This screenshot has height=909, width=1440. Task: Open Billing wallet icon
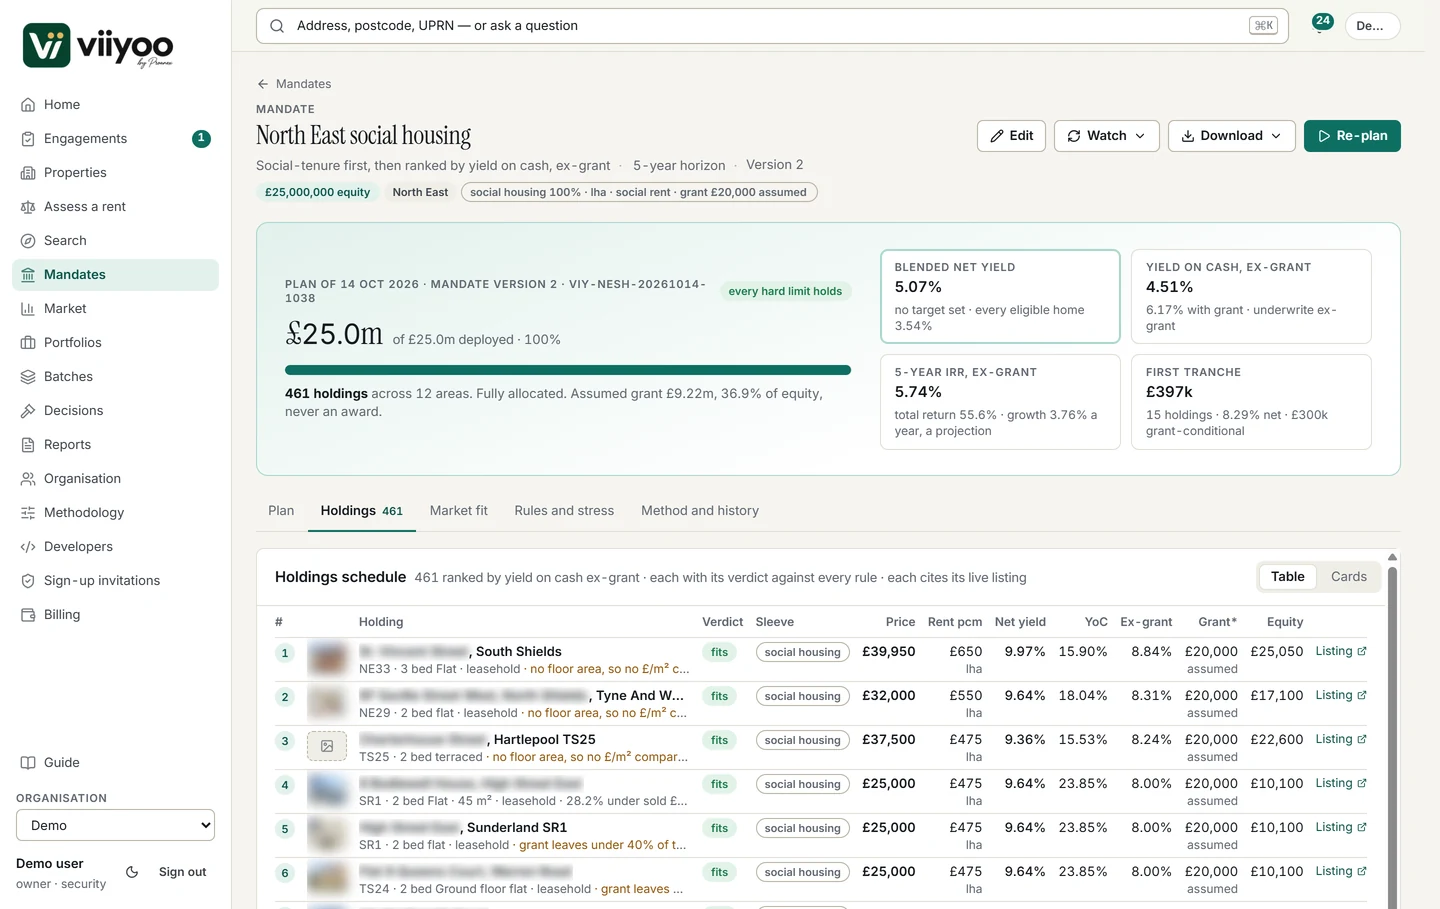point(28,615)
